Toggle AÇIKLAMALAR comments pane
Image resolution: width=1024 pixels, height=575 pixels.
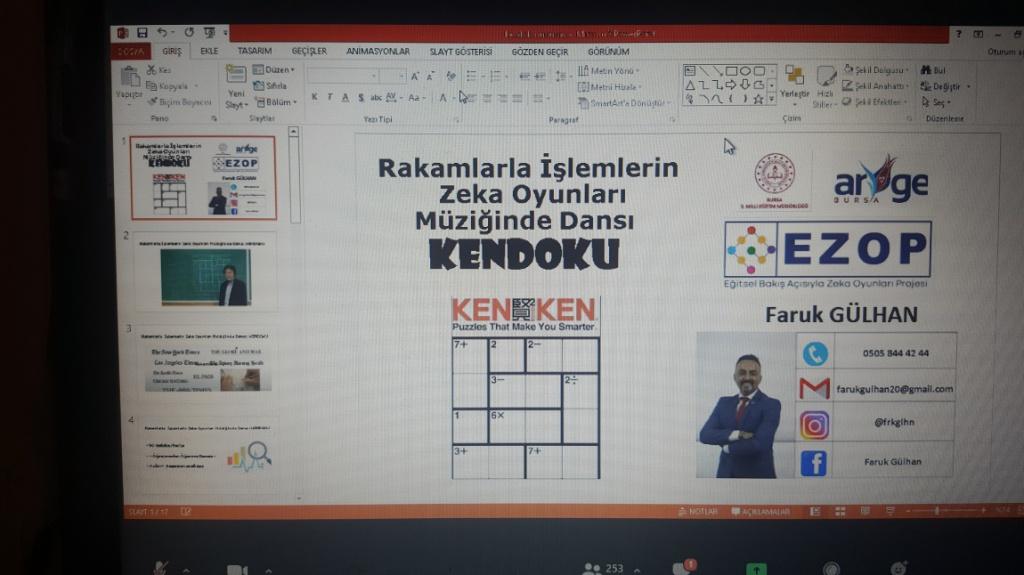(761, 511)
